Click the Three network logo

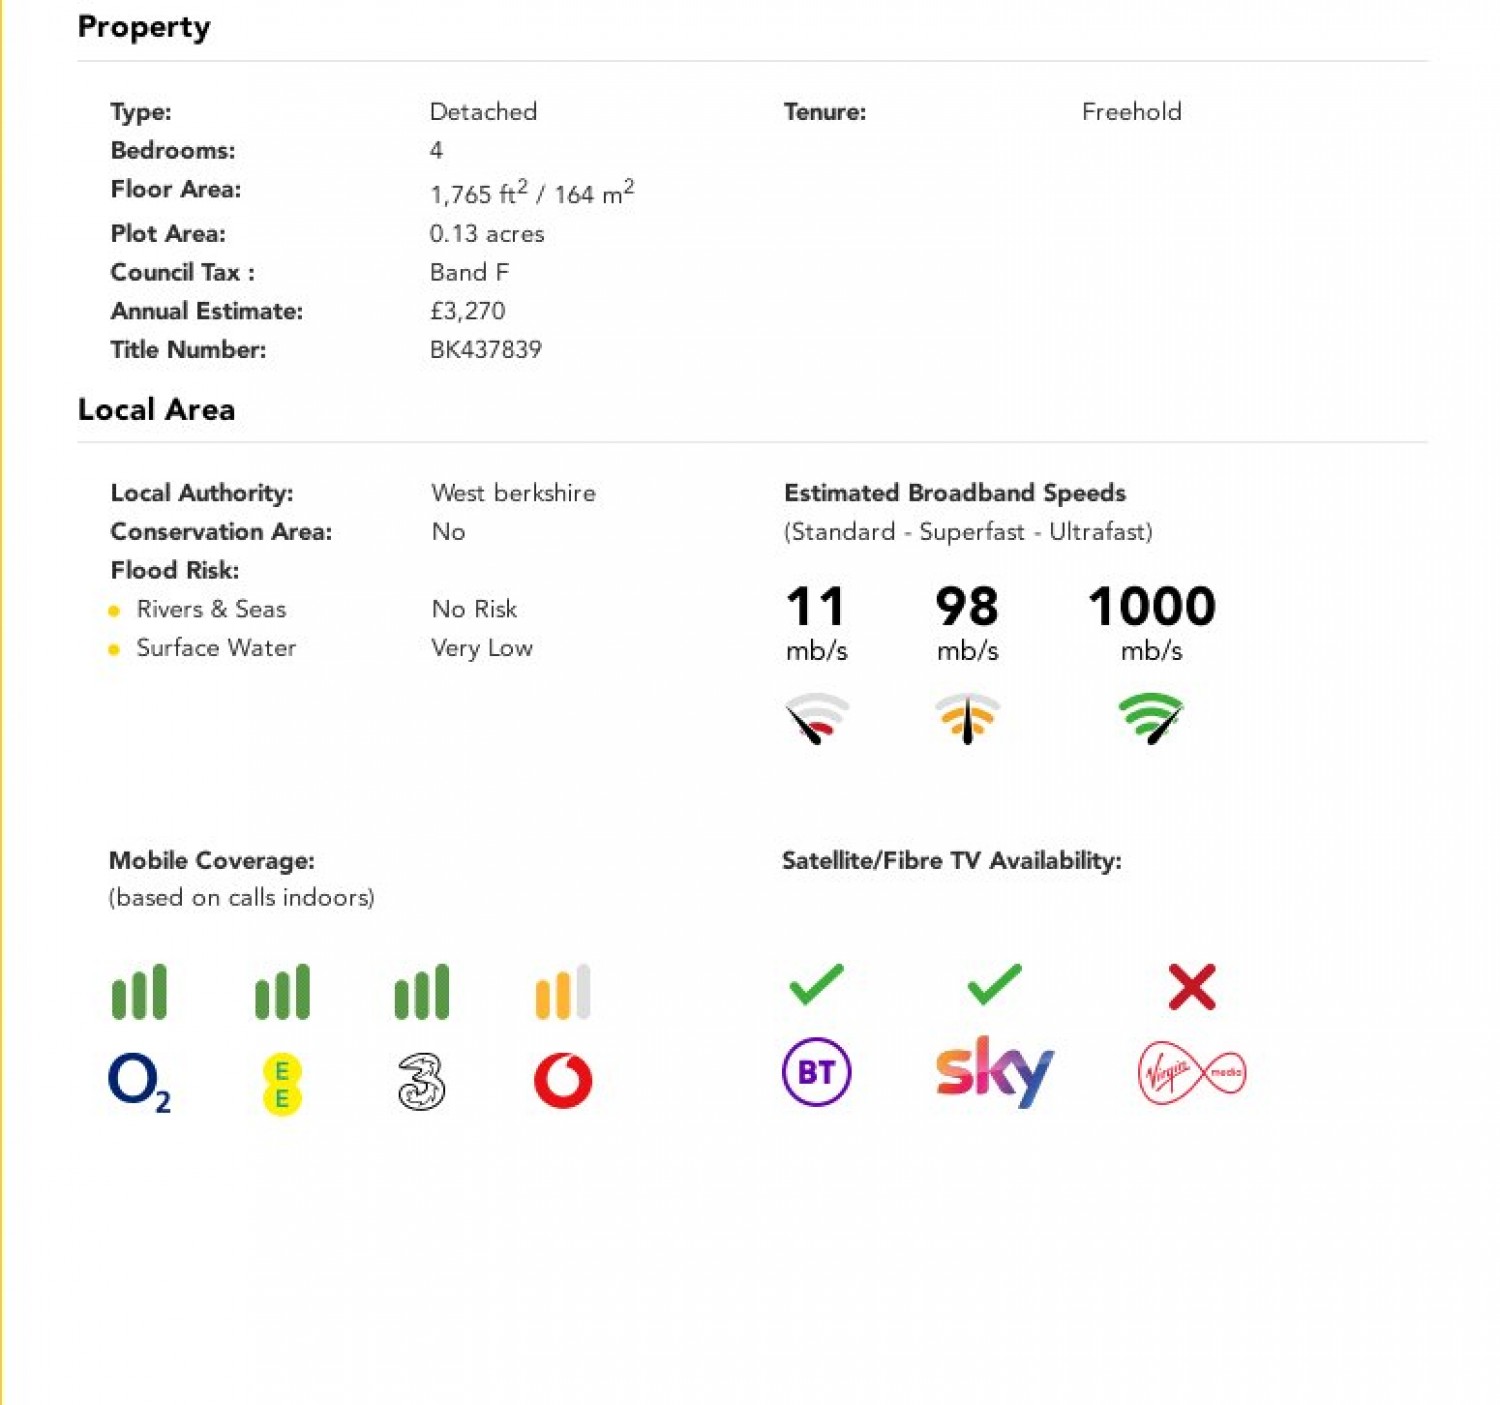click(421, 1082)
